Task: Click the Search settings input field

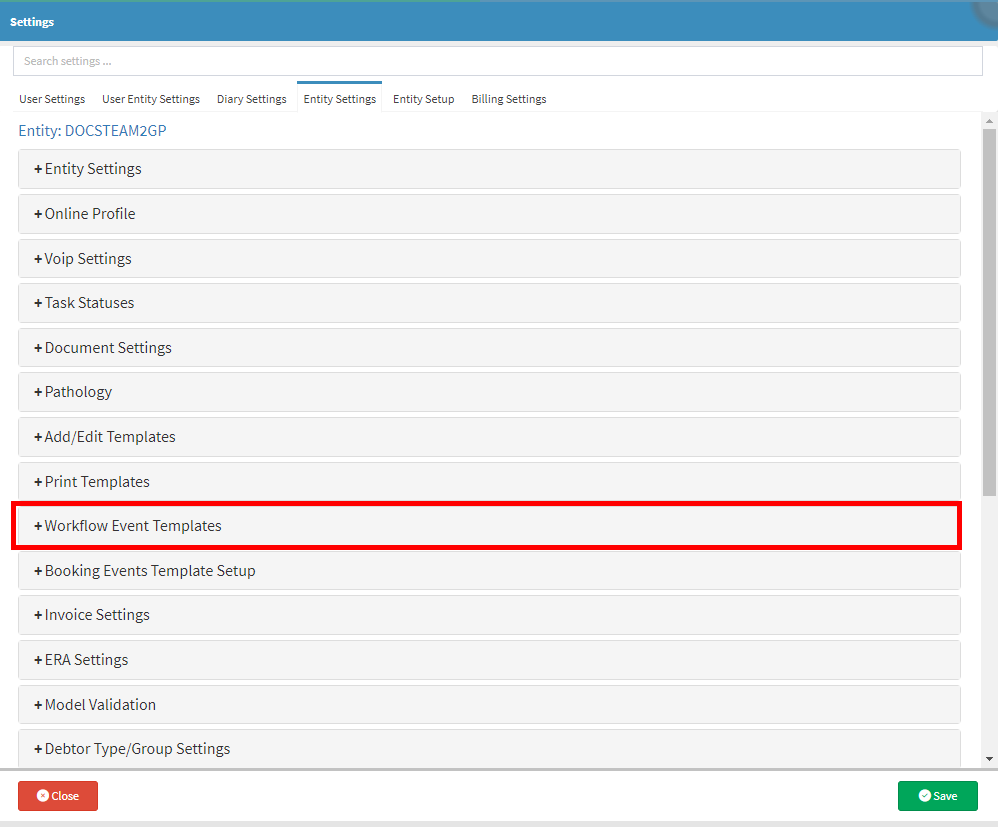Action: pos(497,61)
